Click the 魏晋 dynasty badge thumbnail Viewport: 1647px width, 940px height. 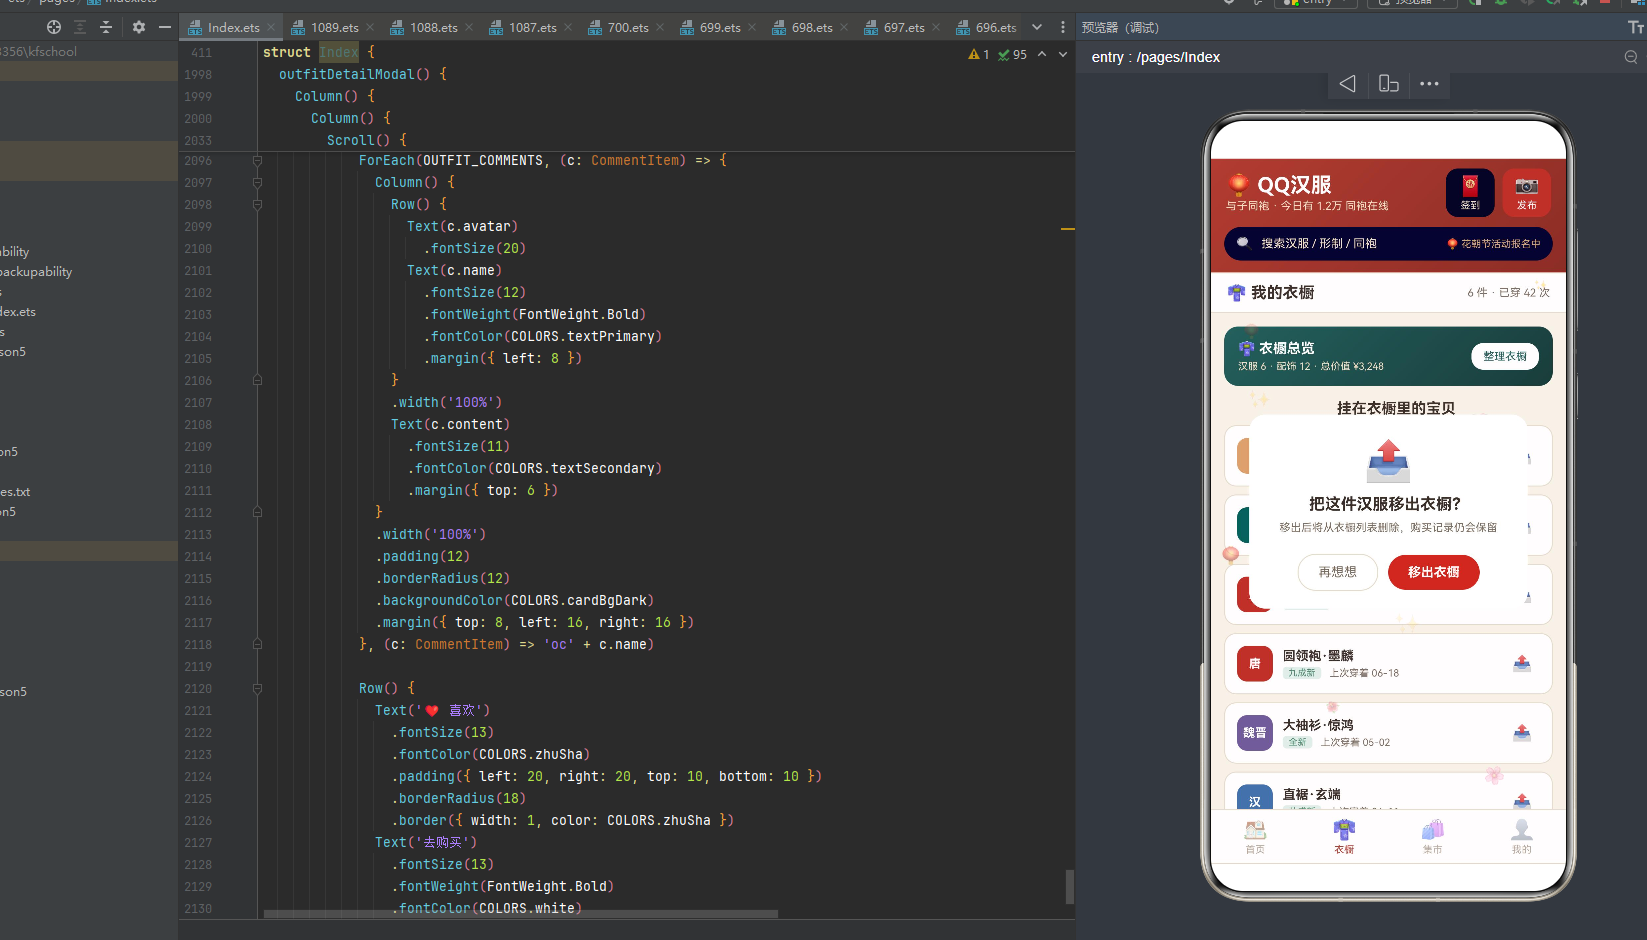pos(1254,733)
